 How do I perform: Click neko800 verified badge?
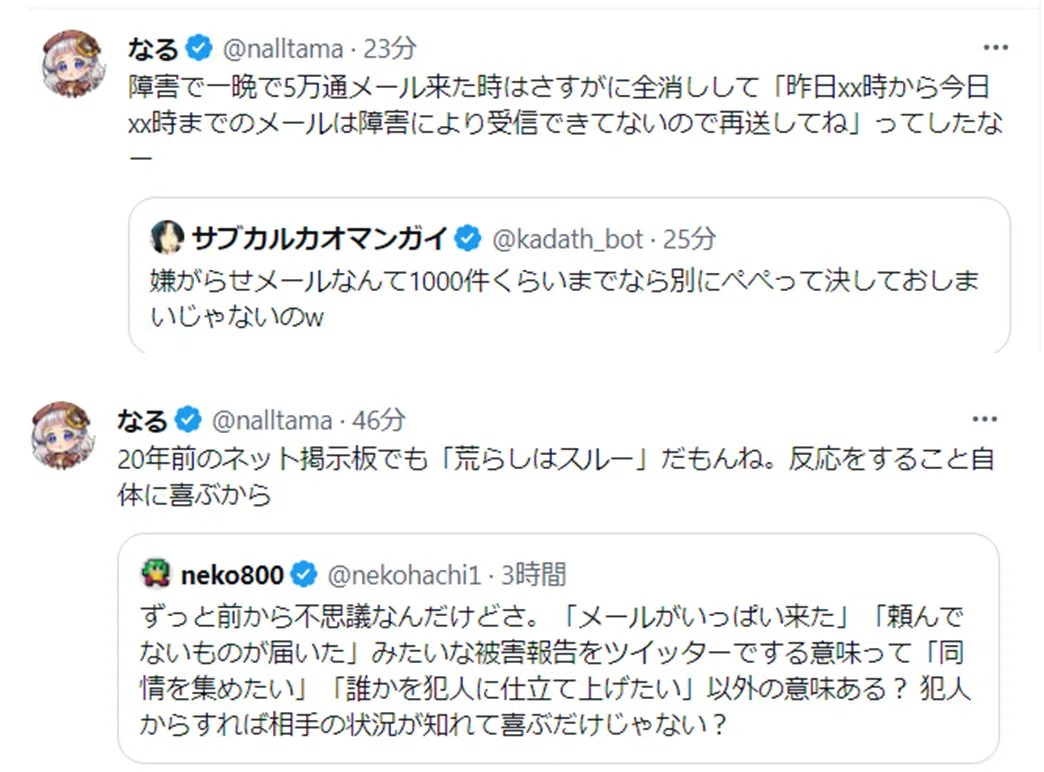304,574
